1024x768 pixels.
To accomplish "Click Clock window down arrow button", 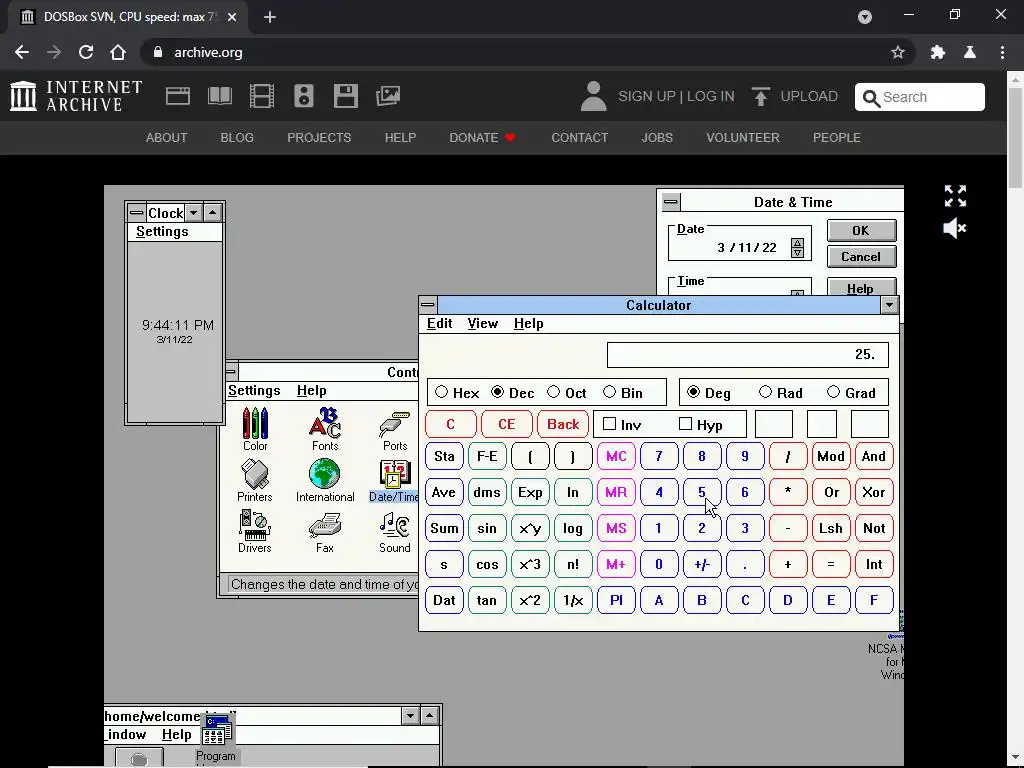I will (x=193, y=213).
